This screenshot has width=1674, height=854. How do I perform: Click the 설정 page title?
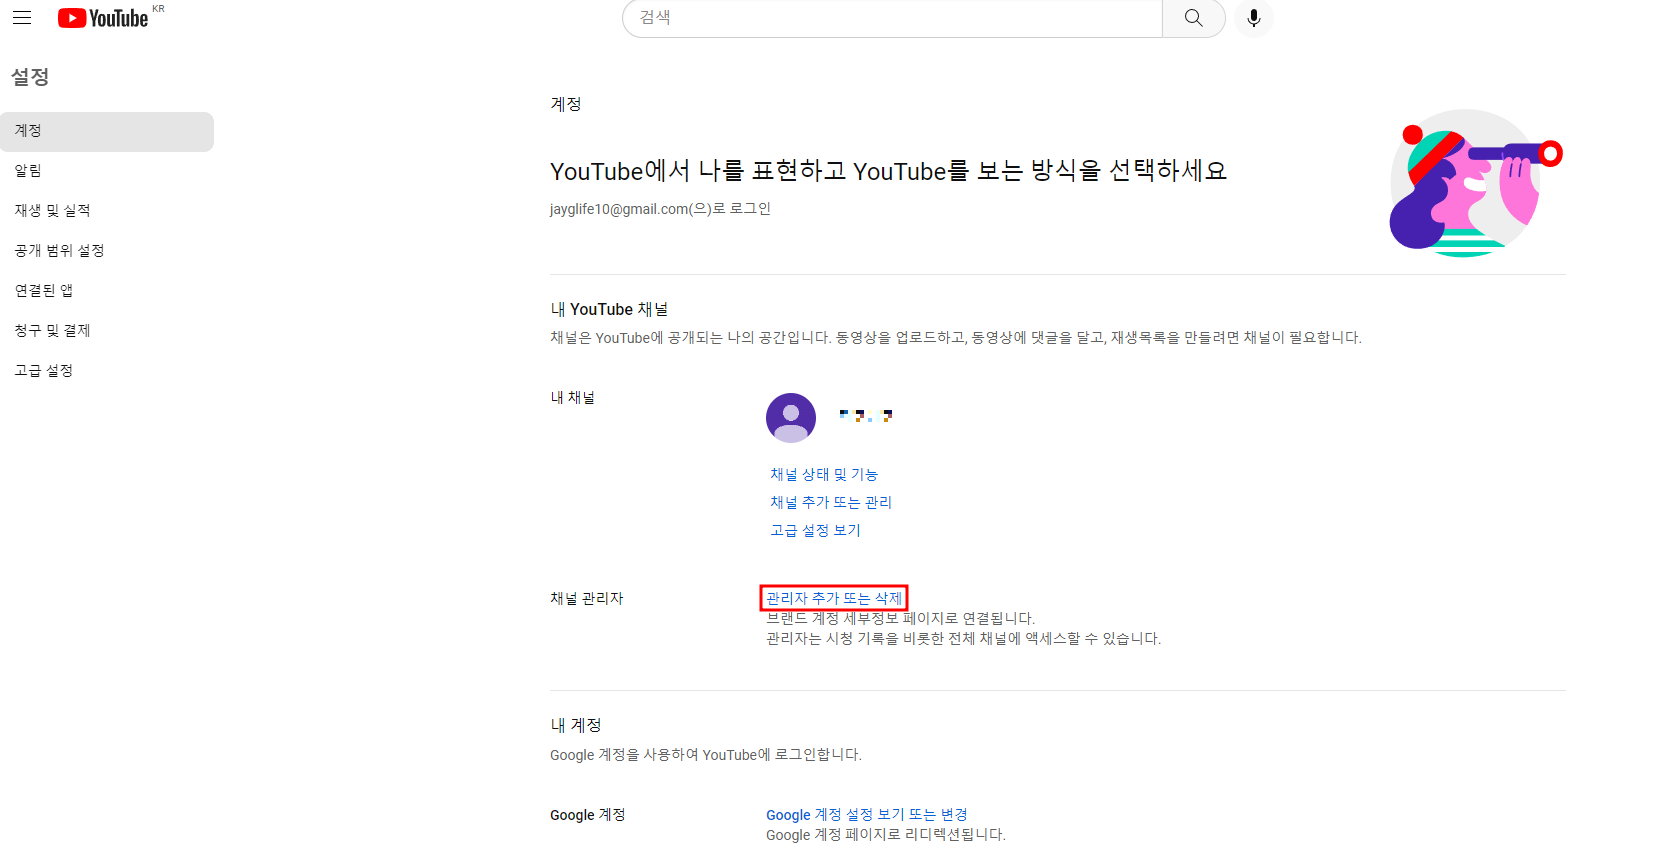pyautogui.click(x=30, y=77)
